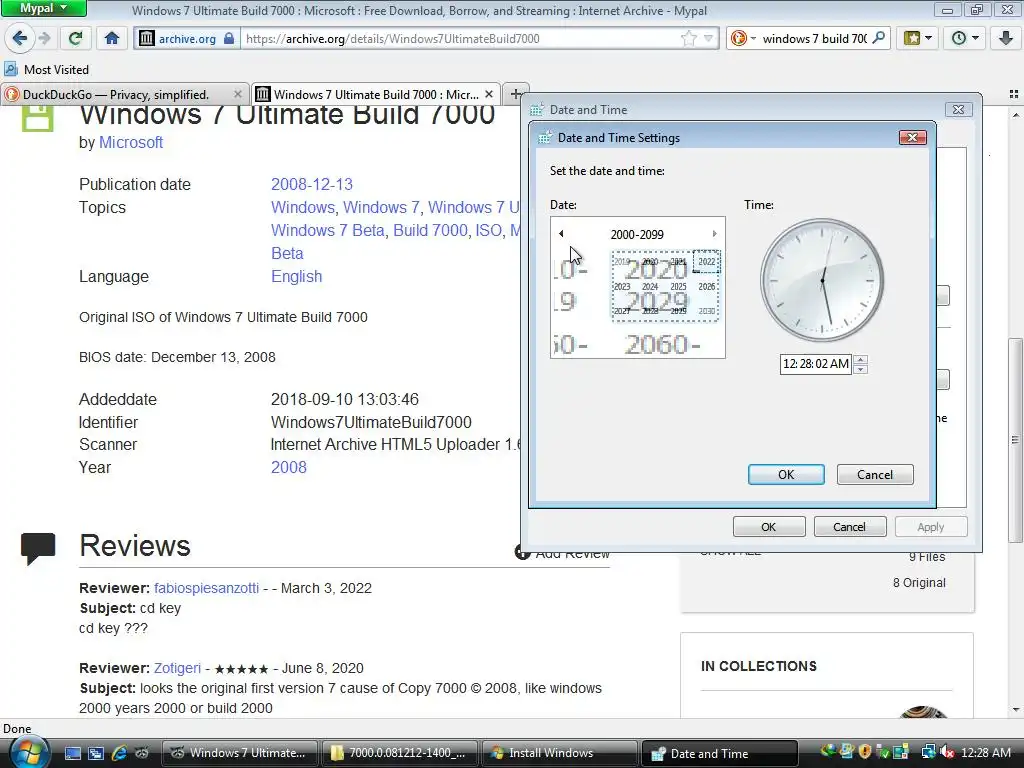This screenshot has height=768, width=1024.
Task: Switch to 7000.0.081212-1400 folder taskbar button
Action: (399, 753)
